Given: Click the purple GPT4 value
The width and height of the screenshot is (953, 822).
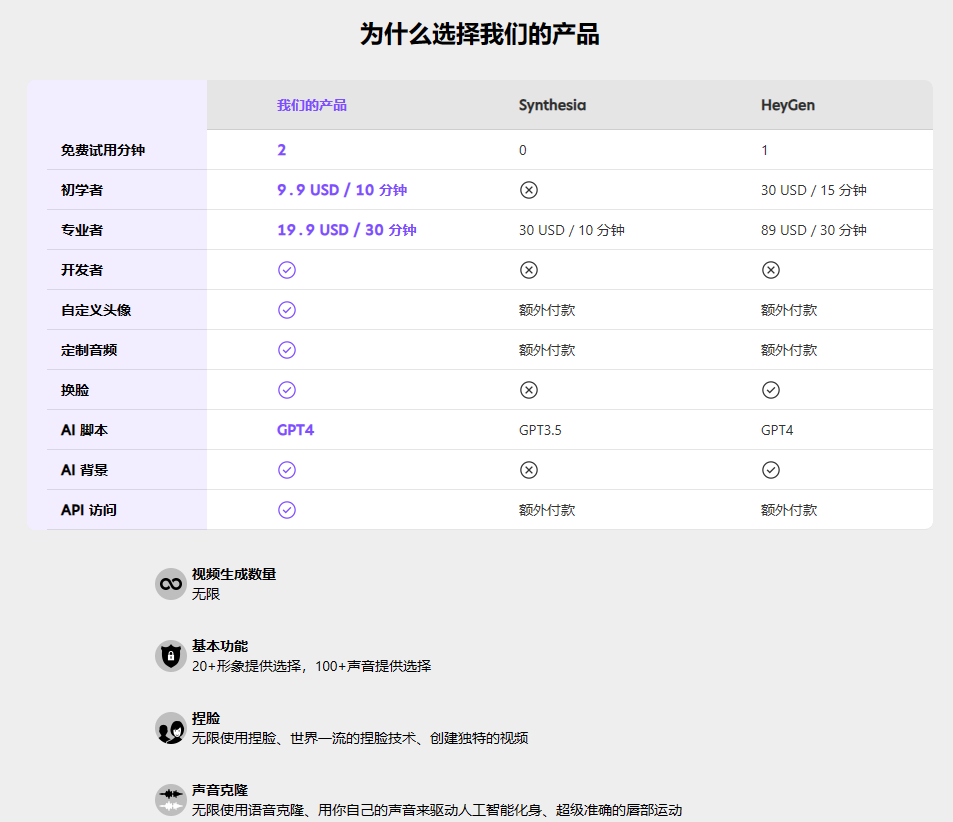Looking at the screenshot, I should pyautogui.click(x=295, y=430).
